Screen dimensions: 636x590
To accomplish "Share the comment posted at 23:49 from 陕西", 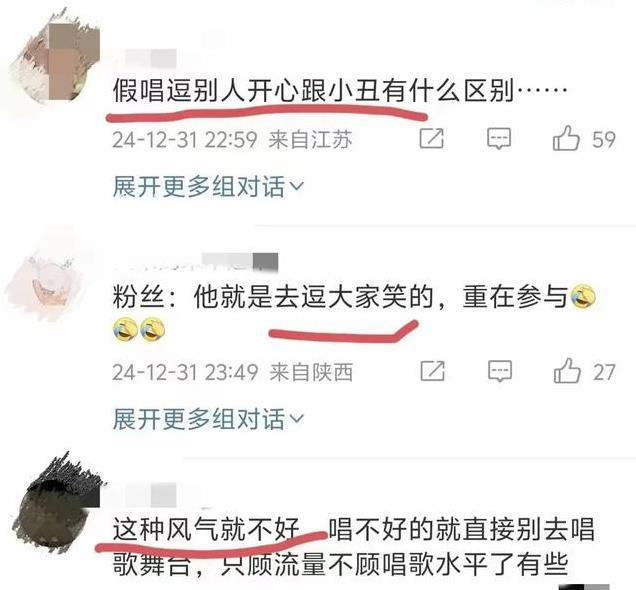I will 432,371.
